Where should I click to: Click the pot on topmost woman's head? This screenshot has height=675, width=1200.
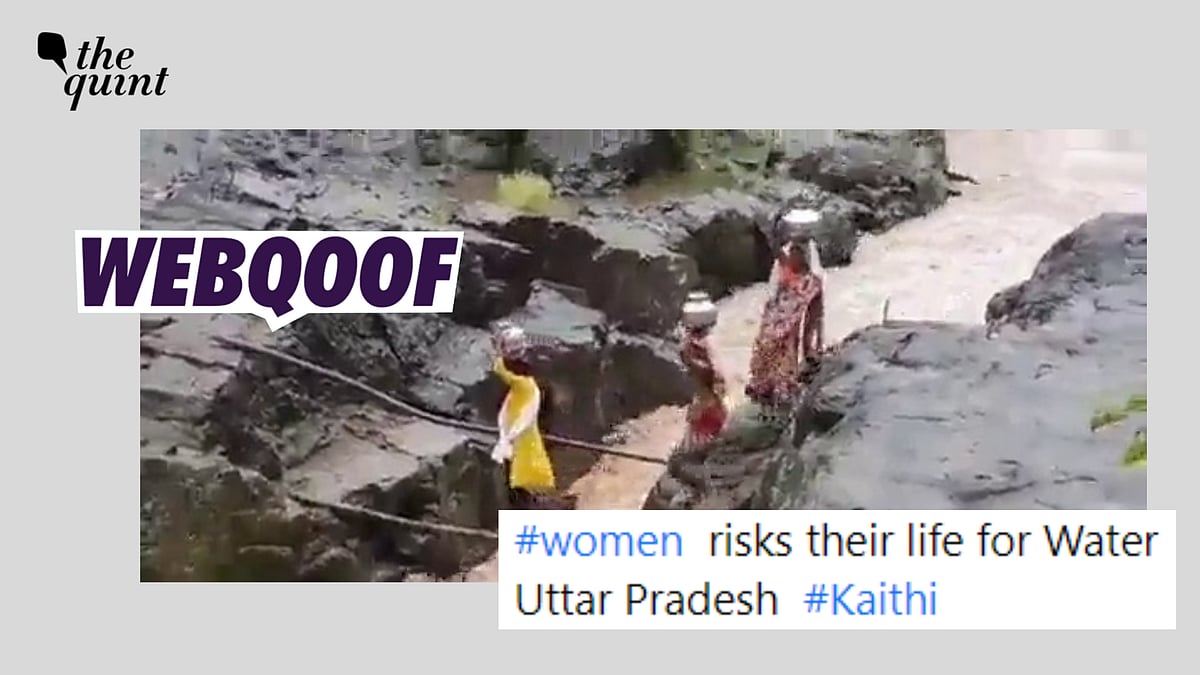click(x=800, y=220)
